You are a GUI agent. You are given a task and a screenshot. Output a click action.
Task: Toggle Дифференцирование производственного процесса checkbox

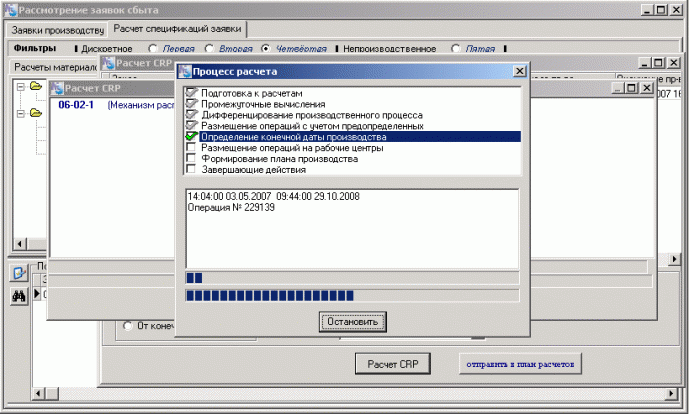tap(191, 114)
